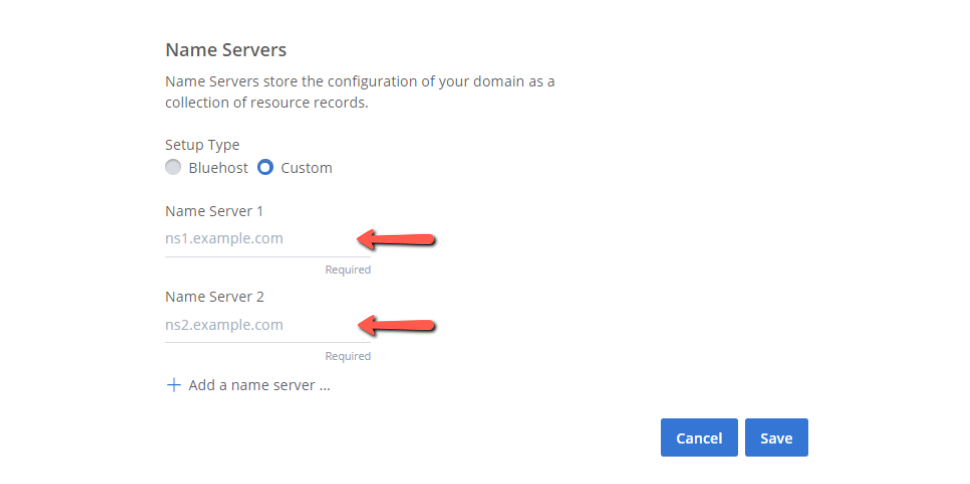Cancel the name server changes
Screen dimensions: 970x484
pyautogui.click(x=699, y=438)
